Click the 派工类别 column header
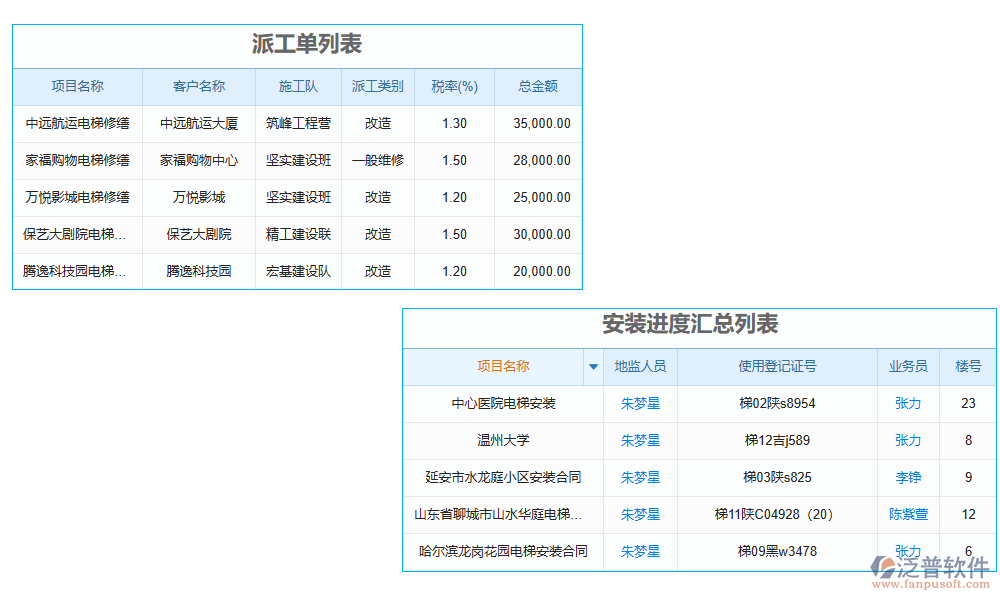 coord(378,87)
